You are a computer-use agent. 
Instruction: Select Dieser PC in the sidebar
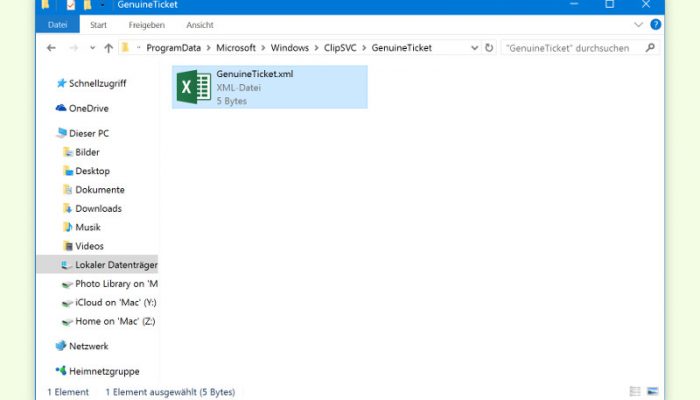pos(88,133)
